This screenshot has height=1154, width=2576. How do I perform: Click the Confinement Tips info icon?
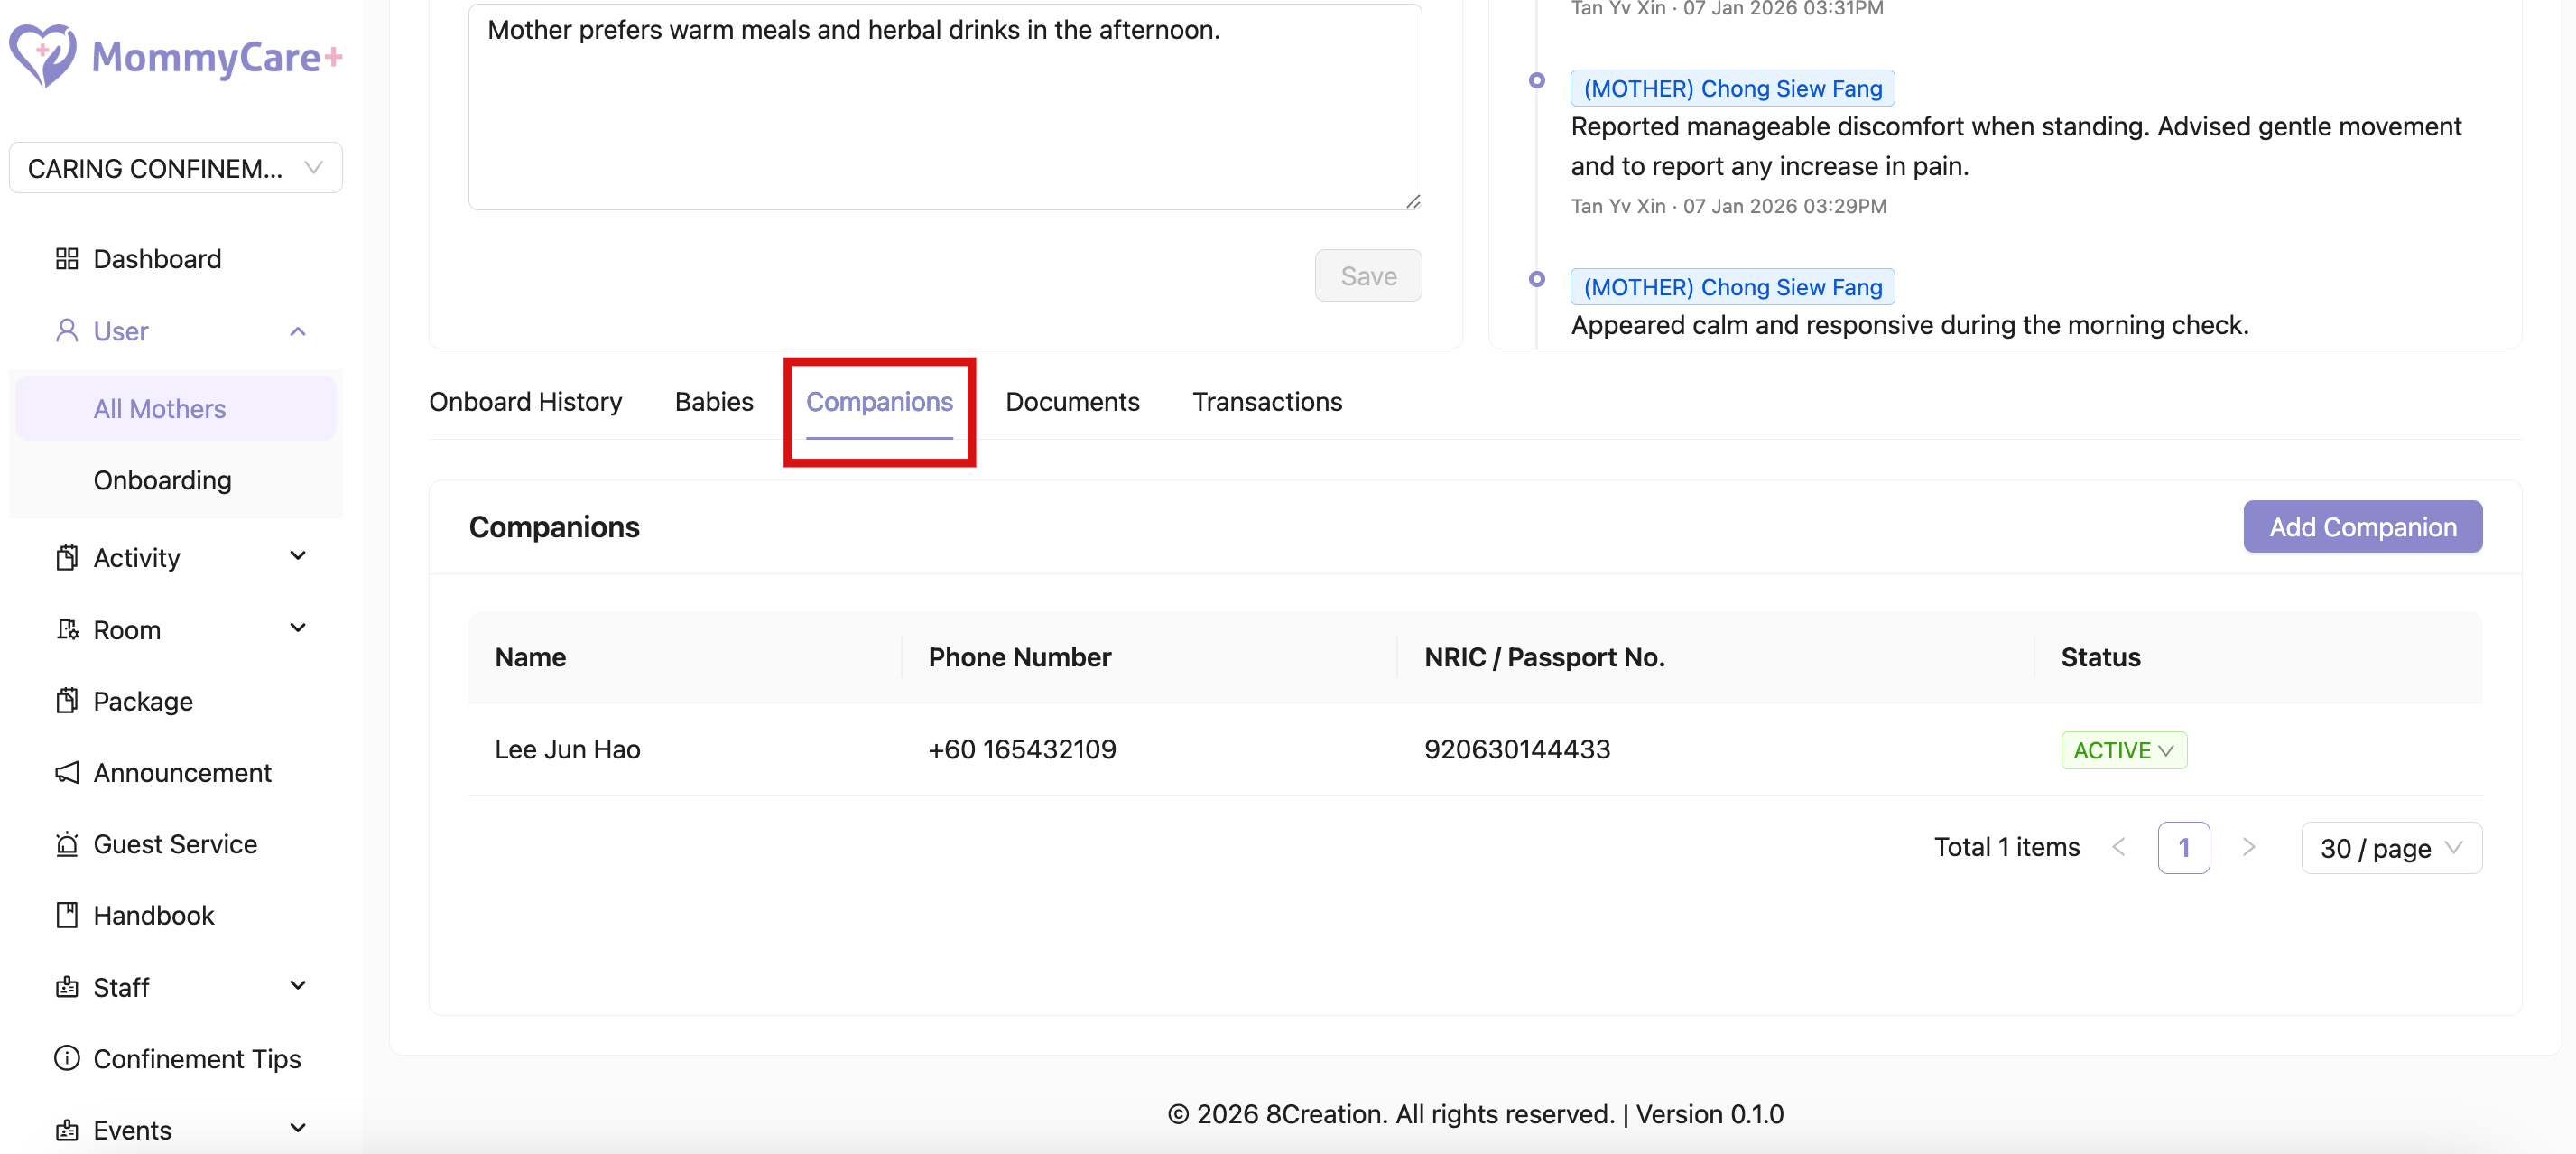tap(67, 1058)
